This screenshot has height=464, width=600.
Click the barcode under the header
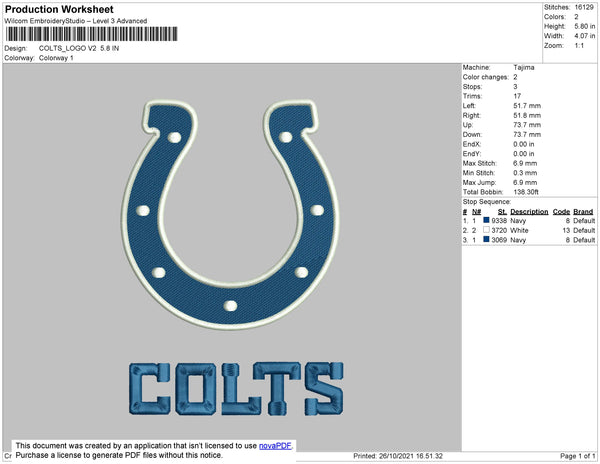click(91, 34)
